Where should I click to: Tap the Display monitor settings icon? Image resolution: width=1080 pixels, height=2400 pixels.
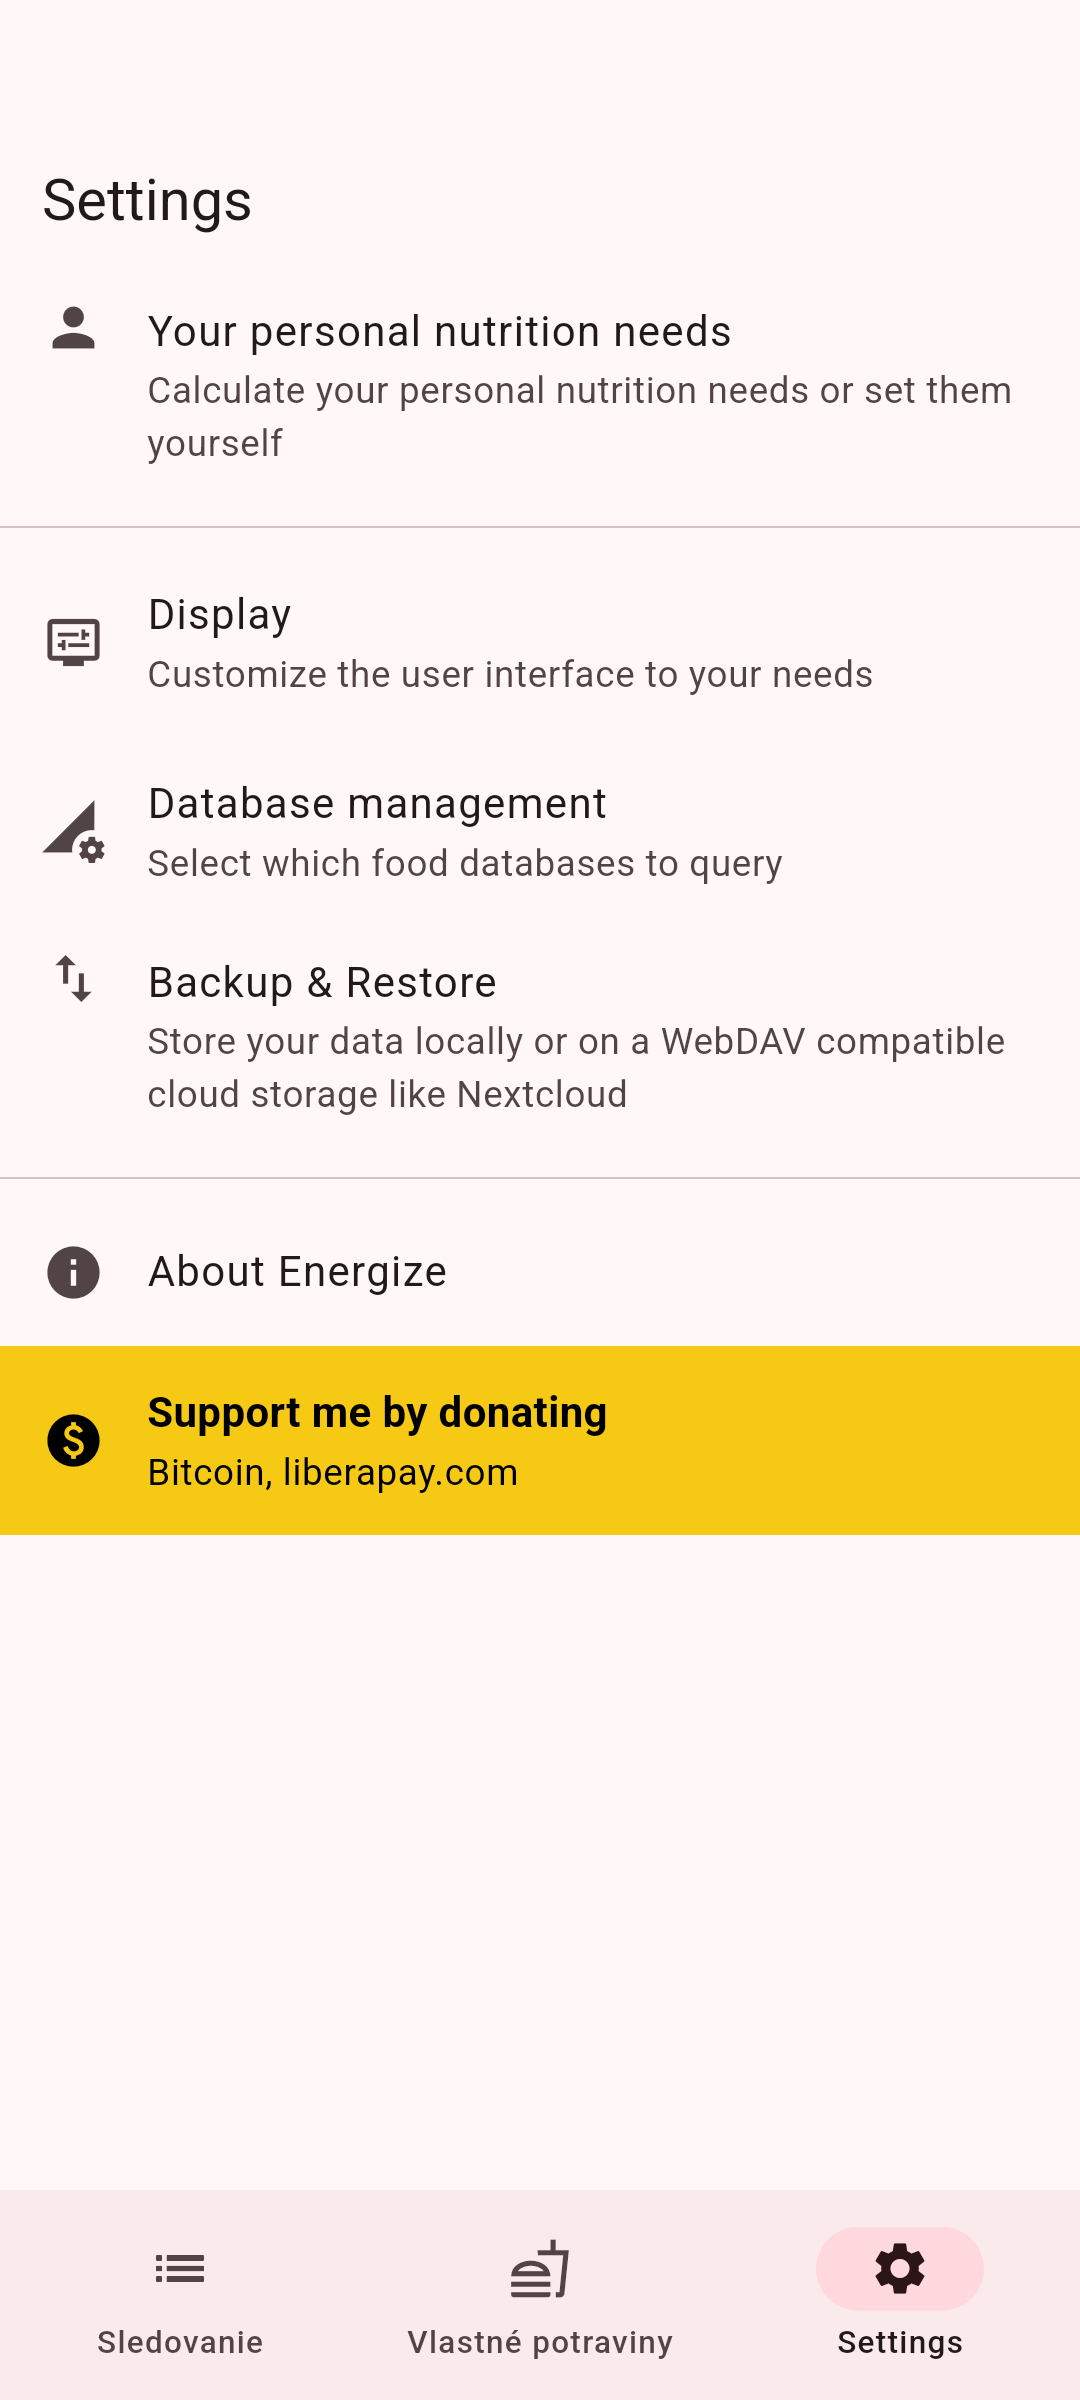[73, 642]
